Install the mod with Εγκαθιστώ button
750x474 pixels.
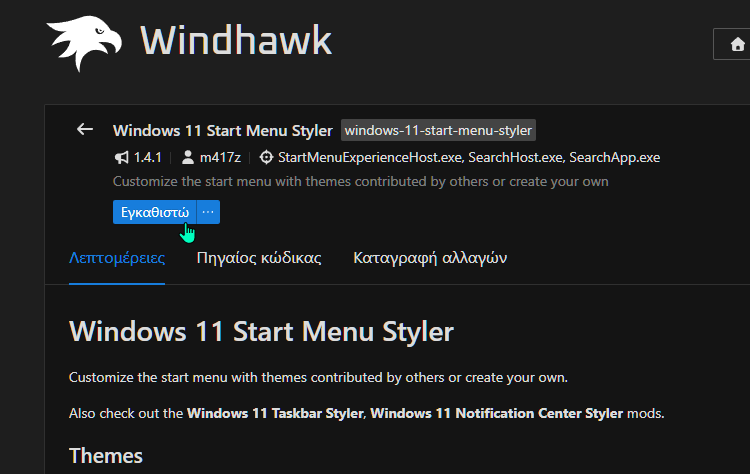point(154,212)
